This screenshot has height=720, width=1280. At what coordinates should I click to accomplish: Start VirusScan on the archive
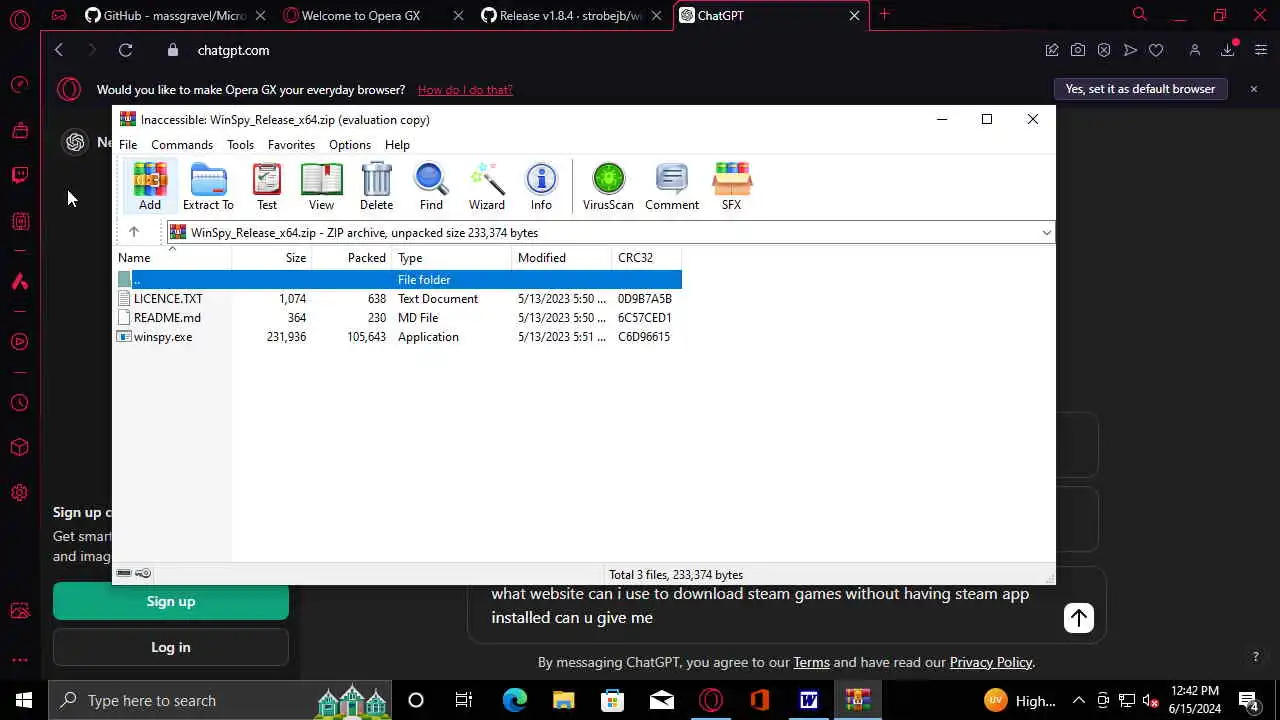click(608, 186)
